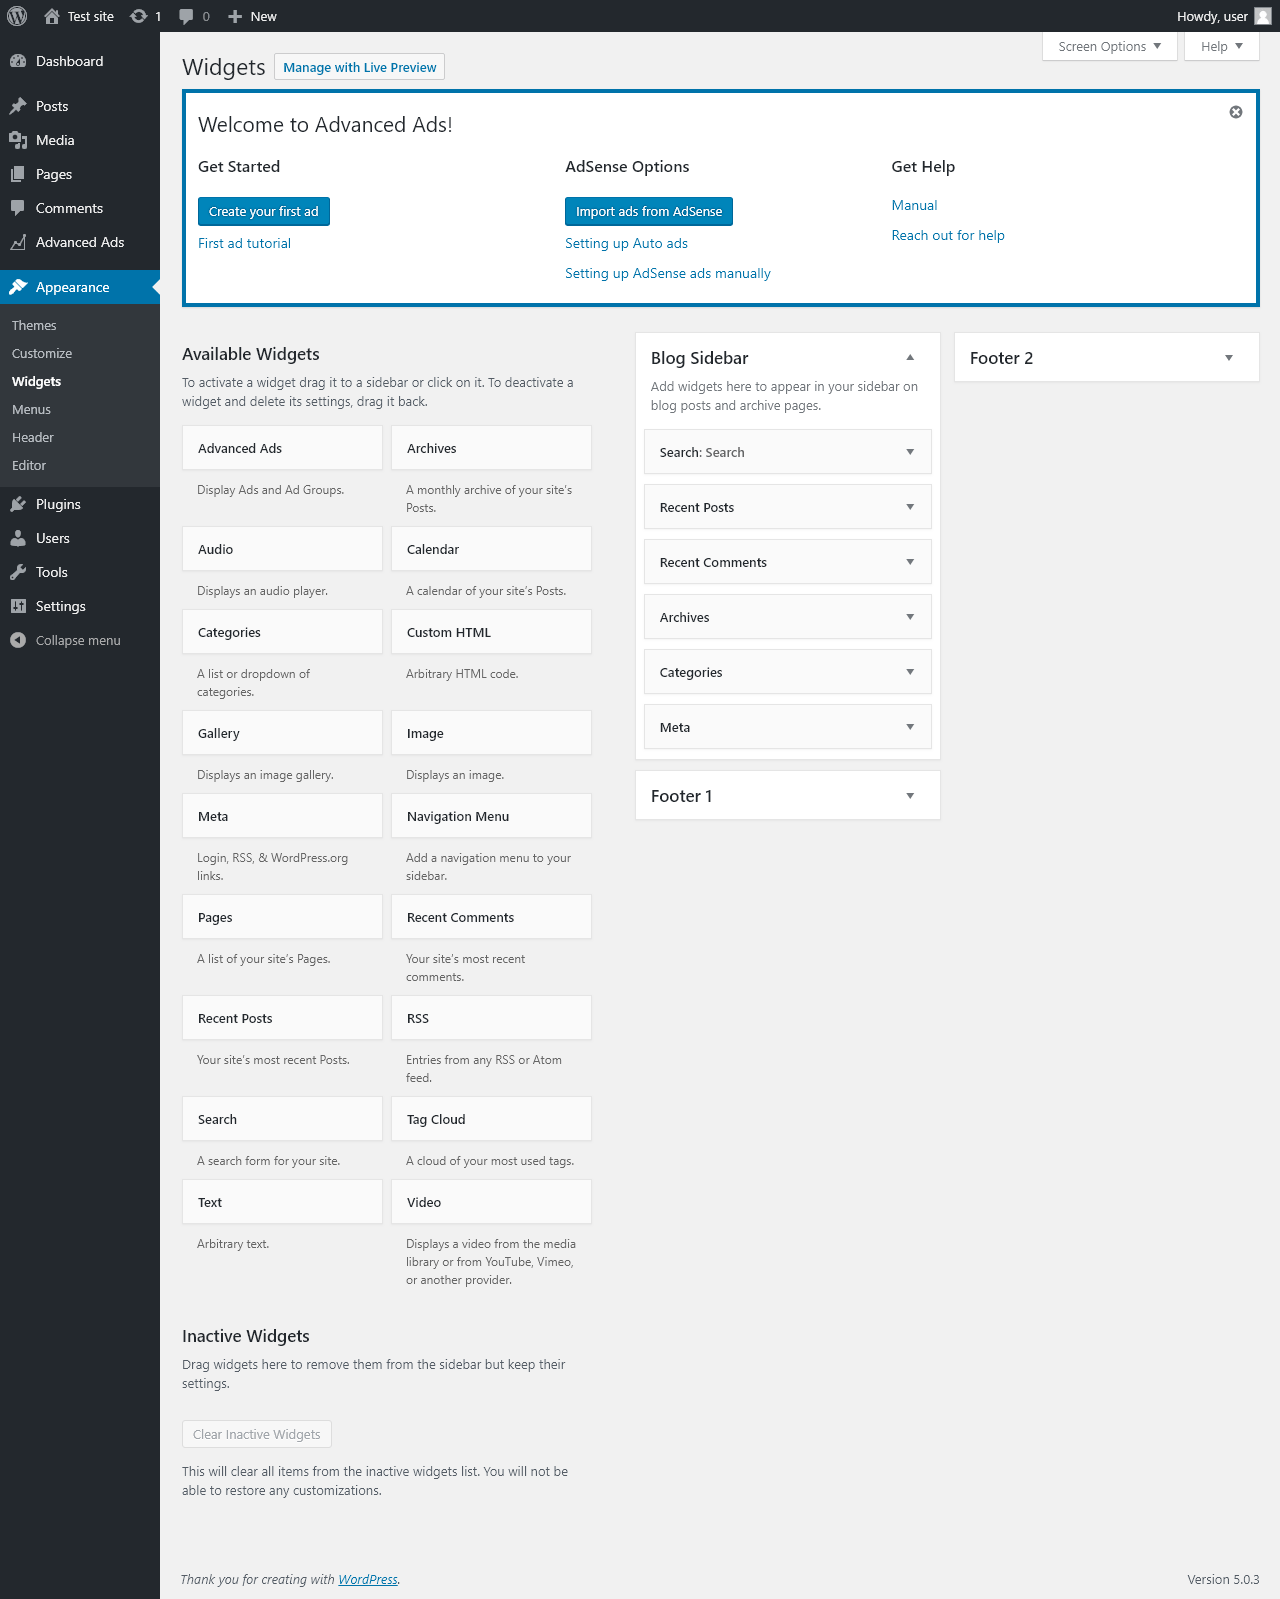
Task: Expand the Archives sidebar widget arrow
Action: point(910,617)
